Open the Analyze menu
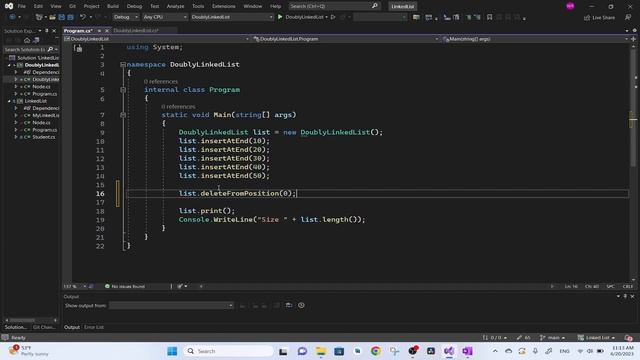Viewport: 640px width, 360px height. pos(176,6)
